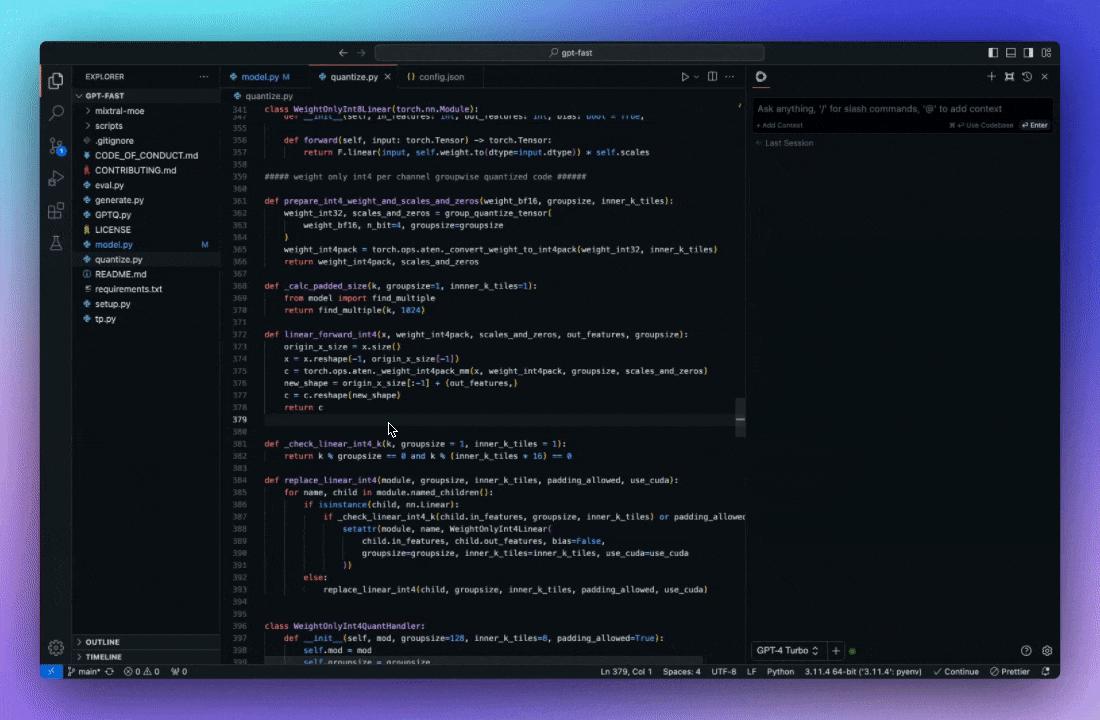Screen dimensions: 1100x720
Task: Open the Extensions view
Action: 55,212
